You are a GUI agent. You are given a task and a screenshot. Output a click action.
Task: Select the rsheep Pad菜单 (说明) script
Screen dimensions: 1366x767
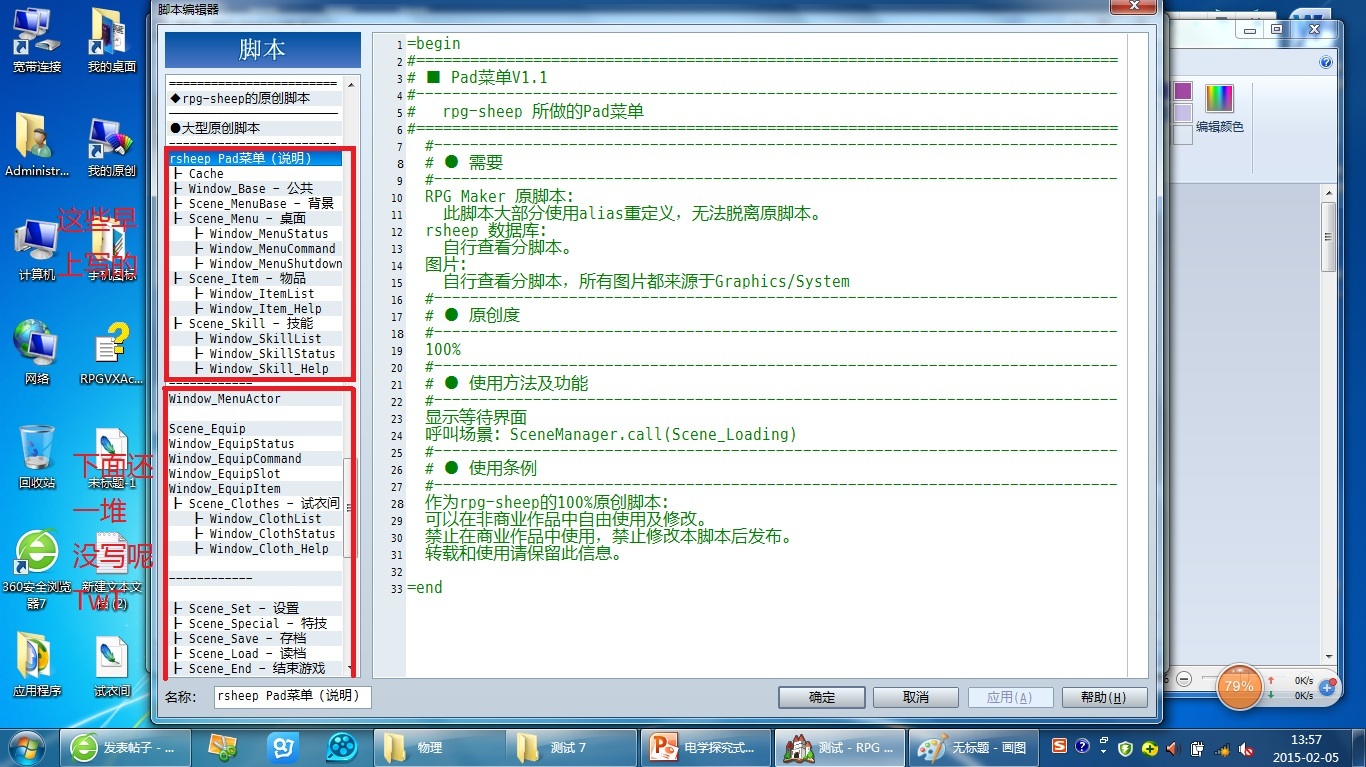[x=255, y=158]
